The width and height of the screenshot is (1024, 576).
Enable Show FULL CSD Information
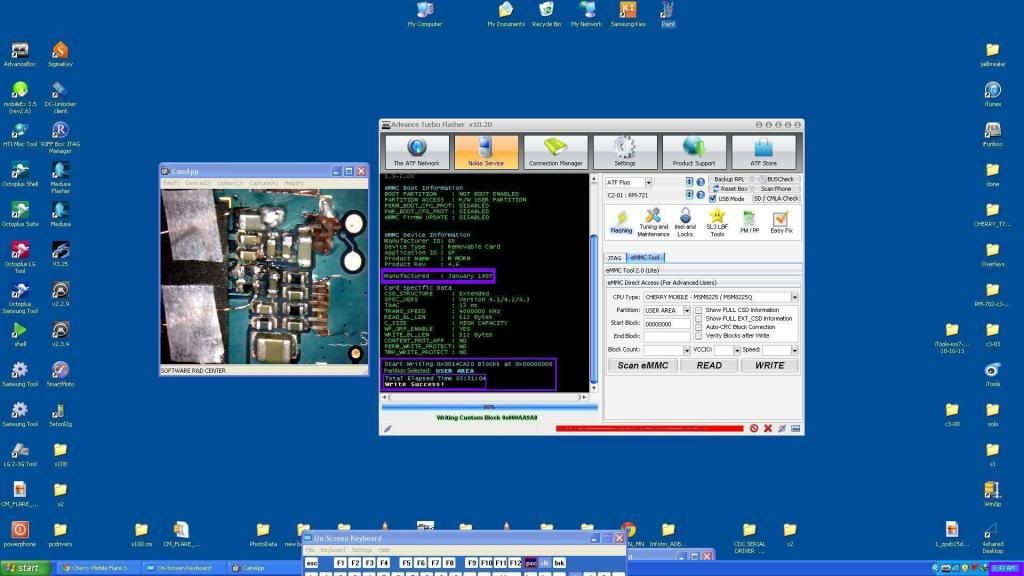pyautogui.click(x=699, y=310)
